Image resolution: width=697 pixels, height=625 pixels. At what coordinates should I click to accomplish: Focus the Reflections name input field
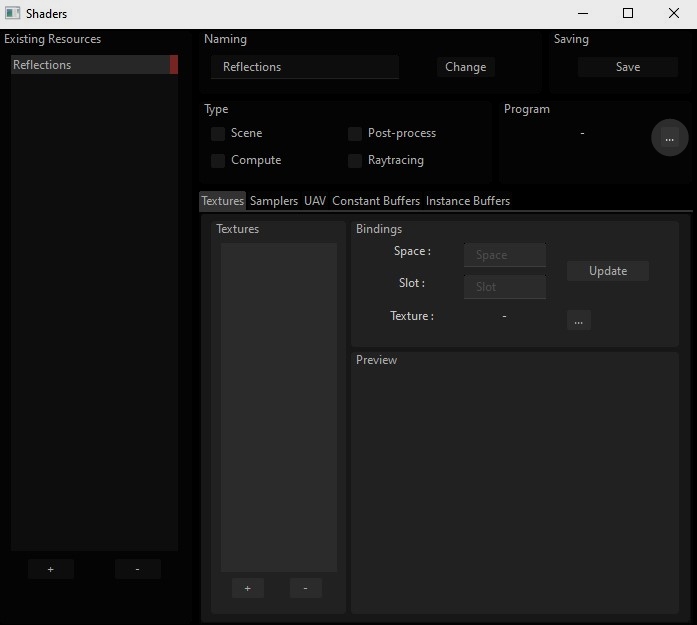tap(305, 67)
